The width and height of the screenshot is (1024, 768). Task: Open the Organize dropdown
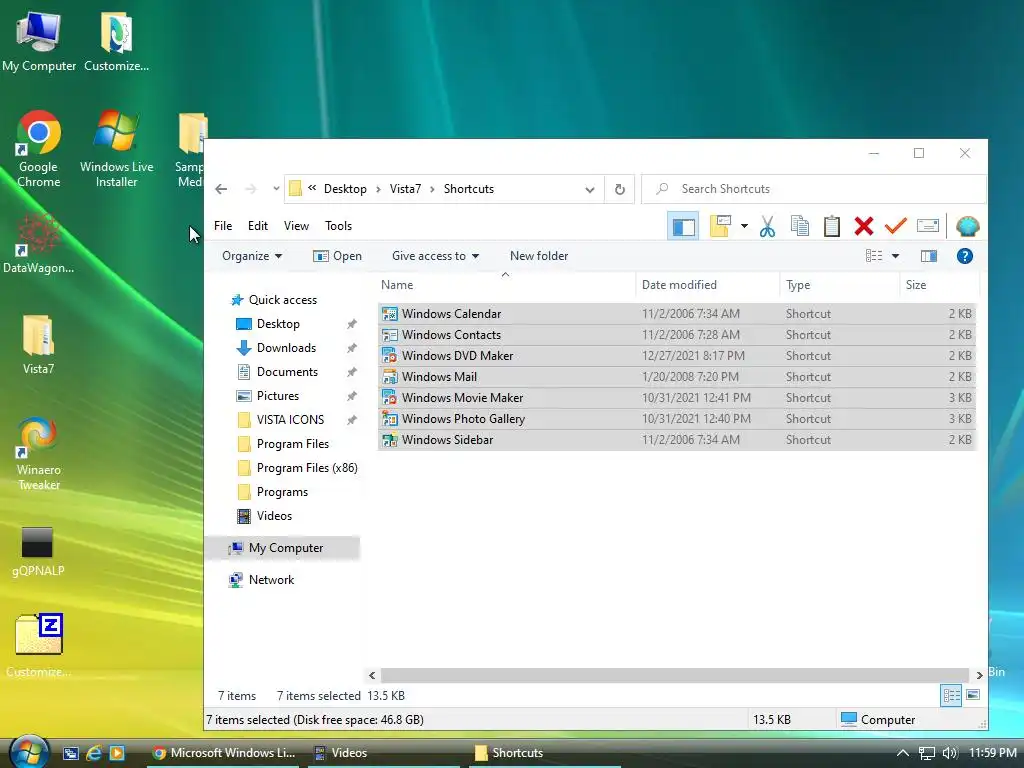coord(251,256)
